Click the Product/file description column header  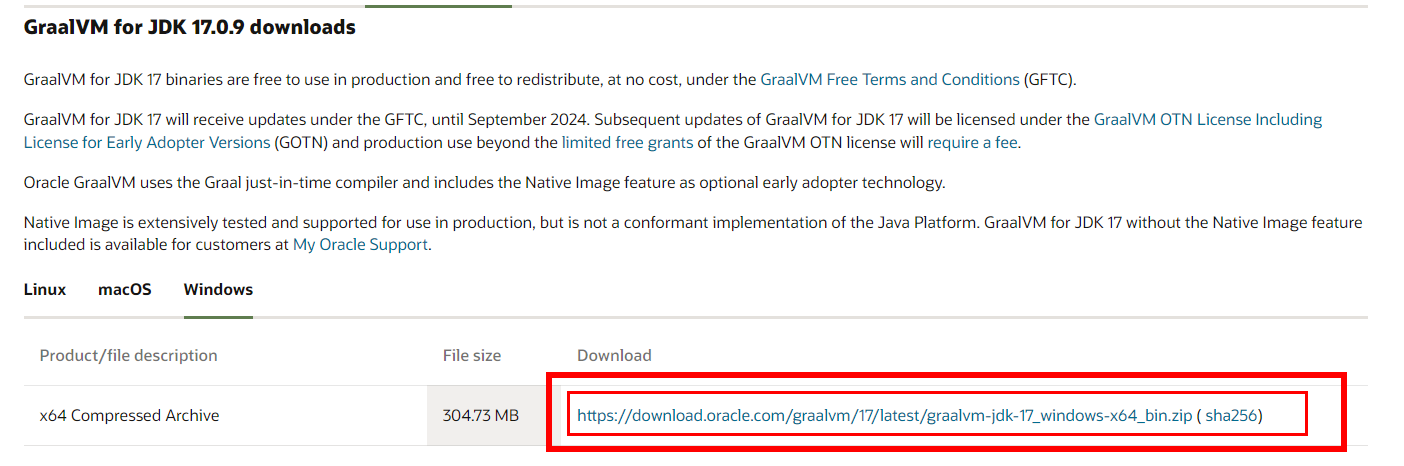pos(128,355)
